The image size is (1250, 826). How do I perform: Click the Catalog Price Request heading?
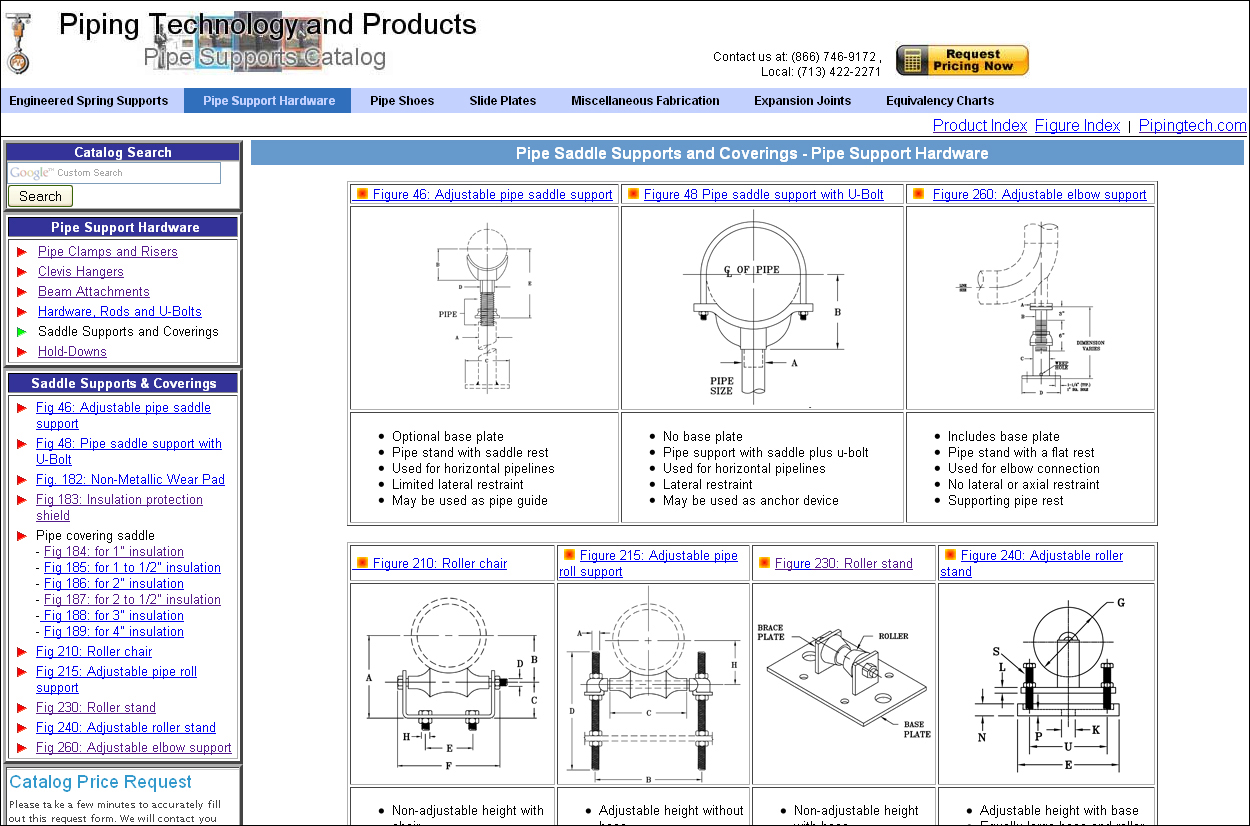click(100, 782)
